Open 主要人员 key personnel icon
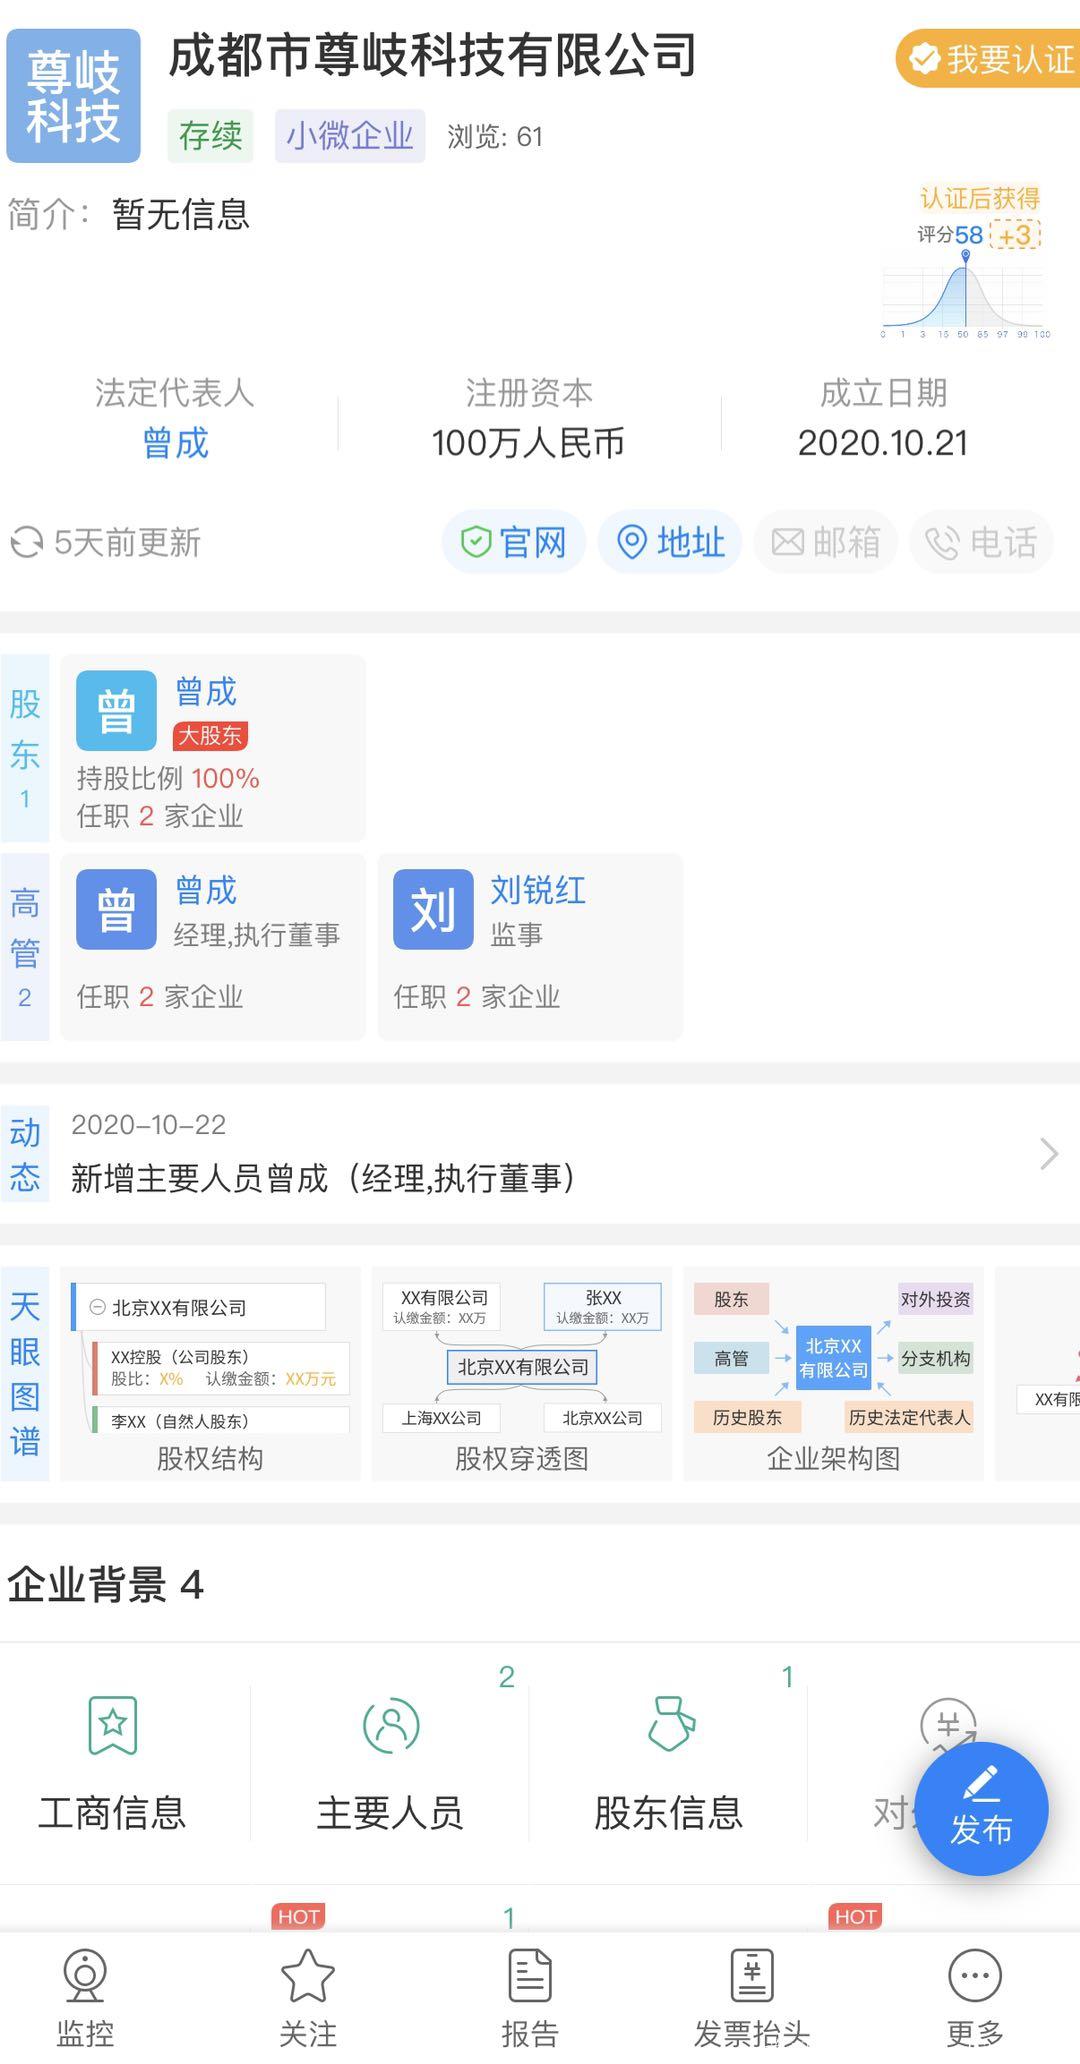The image size is (1080, 2064). pyautogui.click(x=390, y=1726)
